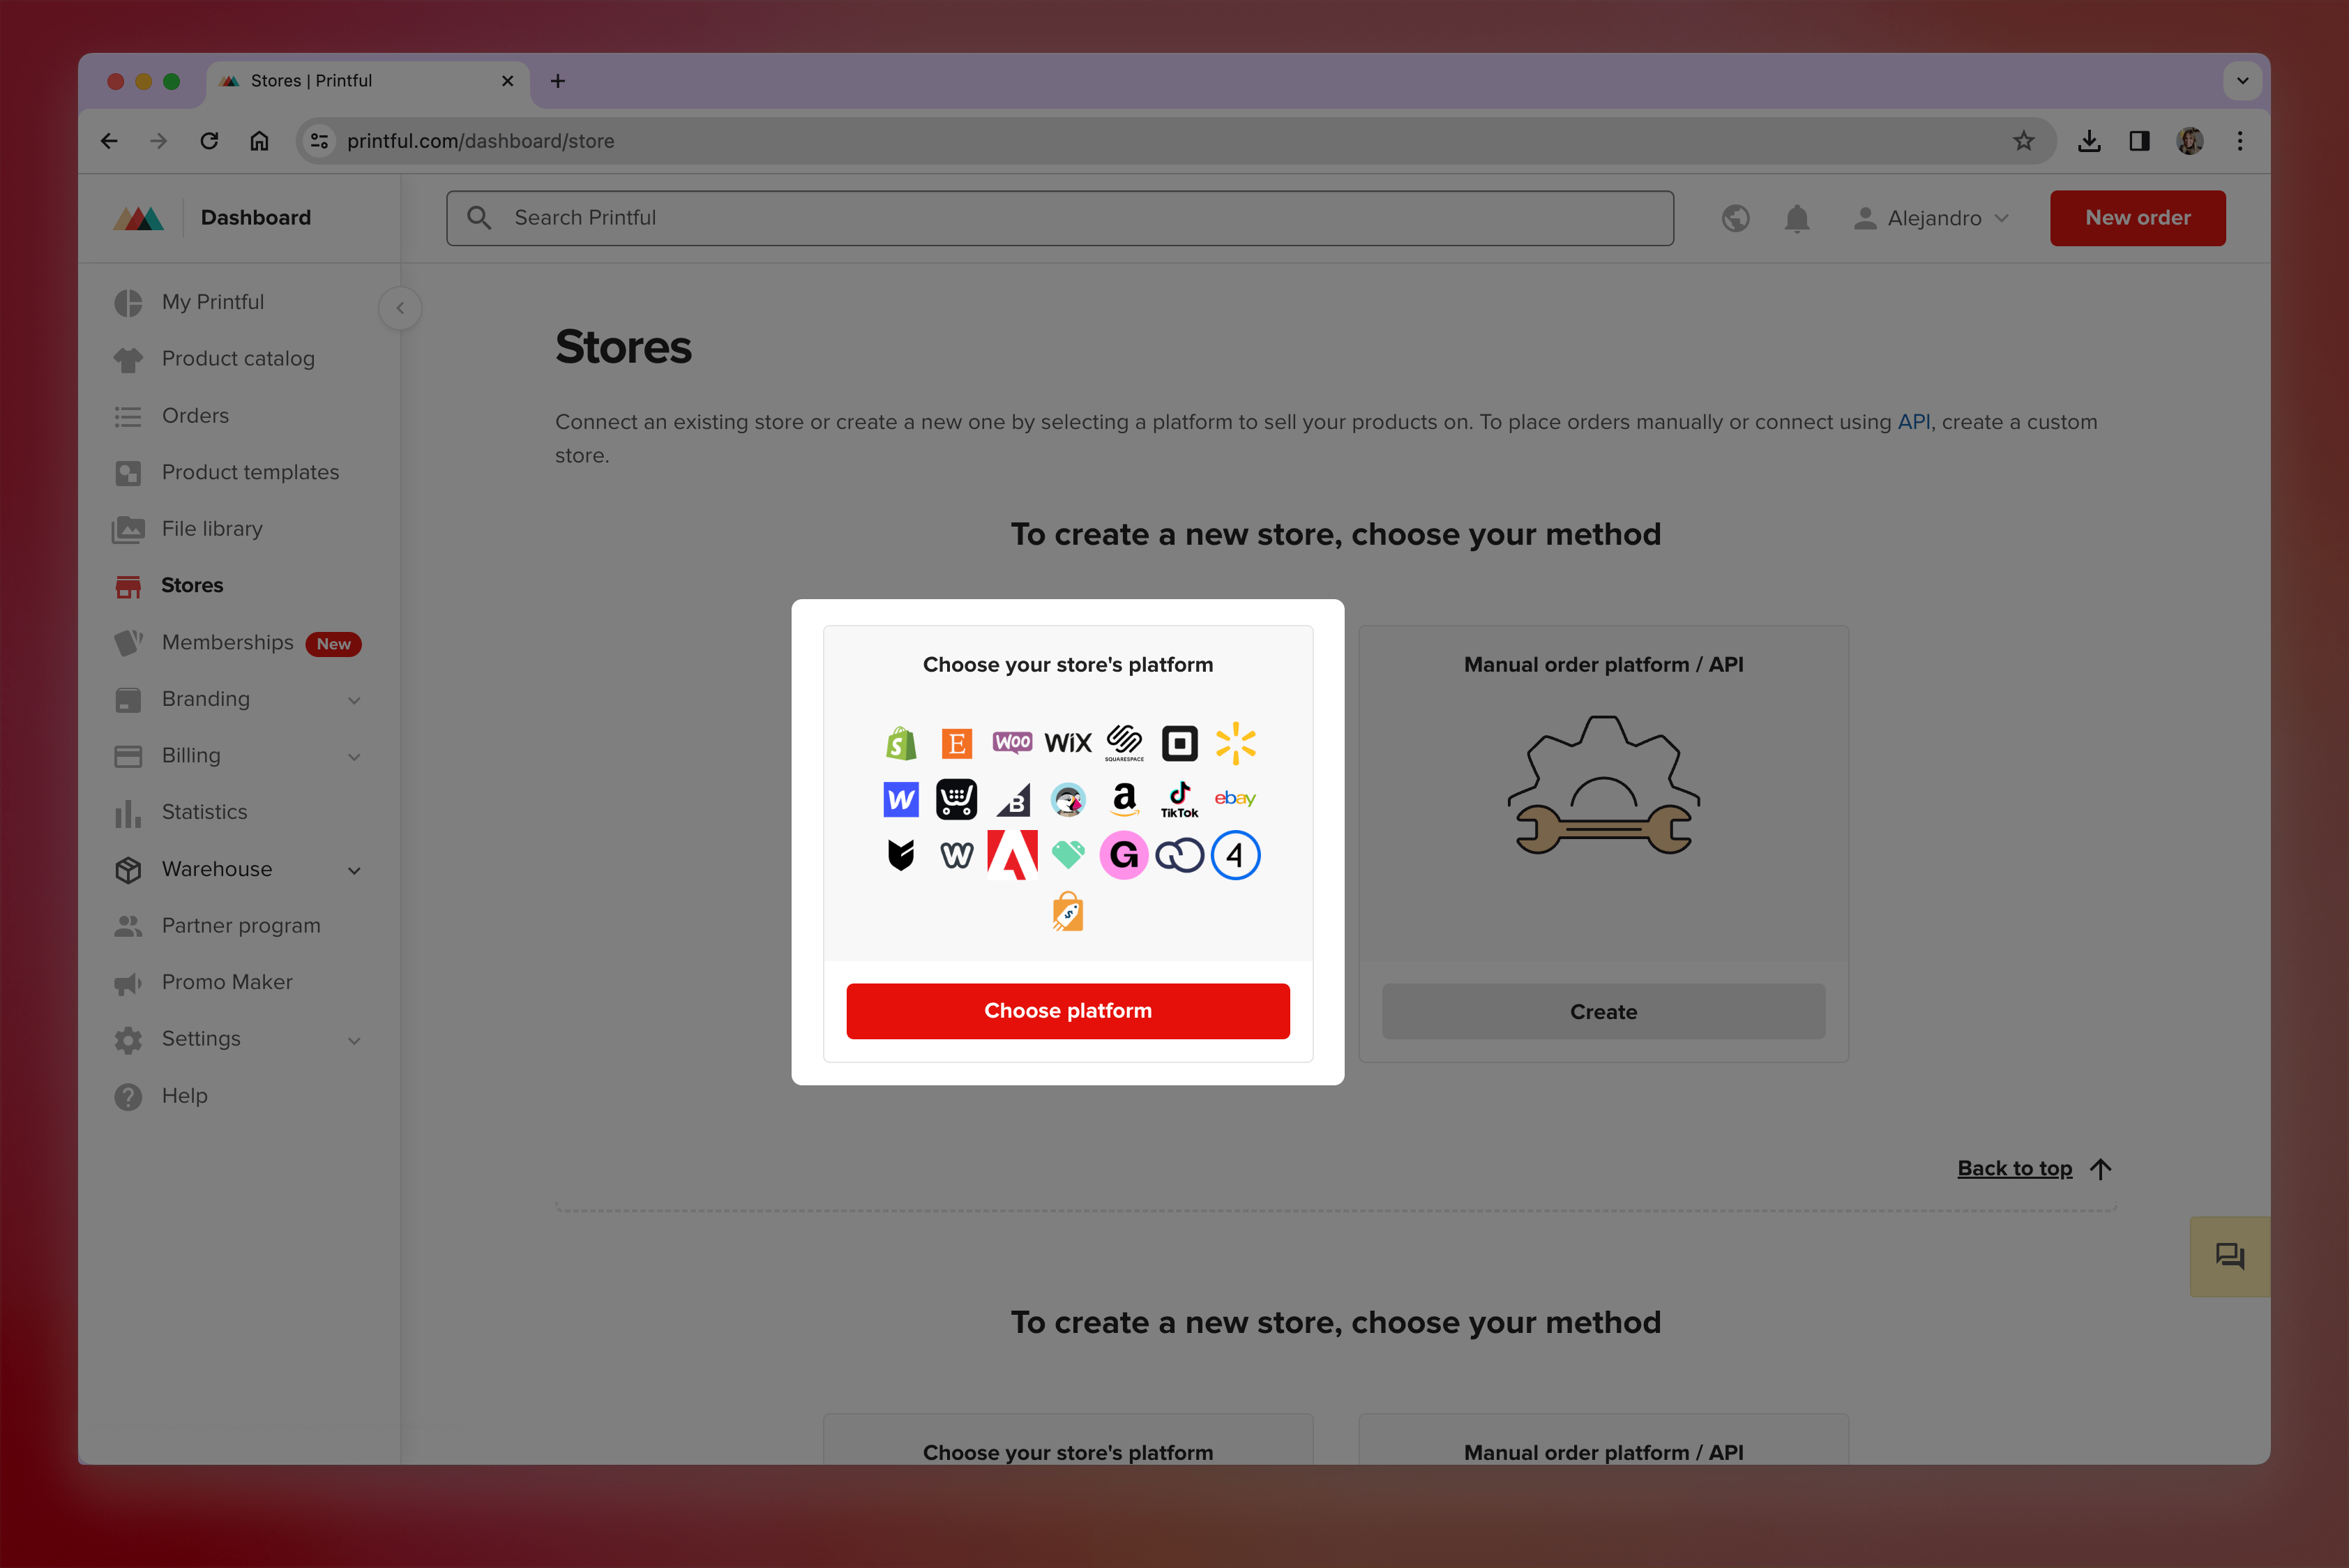Open the chat widget icon
The height and width of the screenshot is (1568, 2349).
(2229, 1256)
